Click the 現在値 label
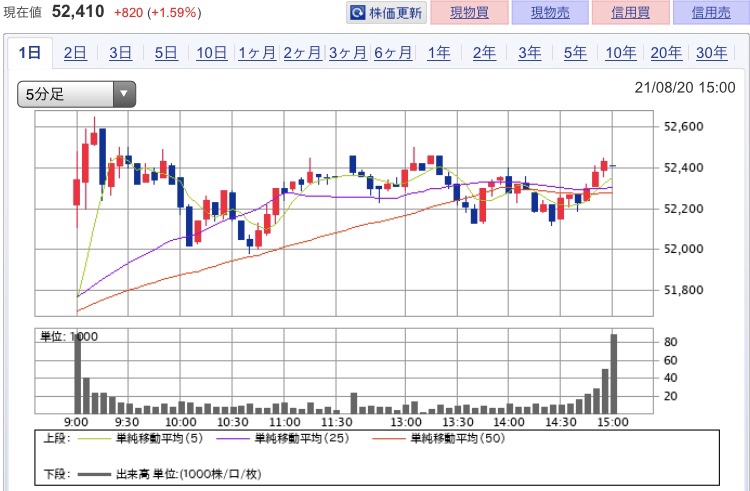750x491 pixels. [x=22, y=12]
